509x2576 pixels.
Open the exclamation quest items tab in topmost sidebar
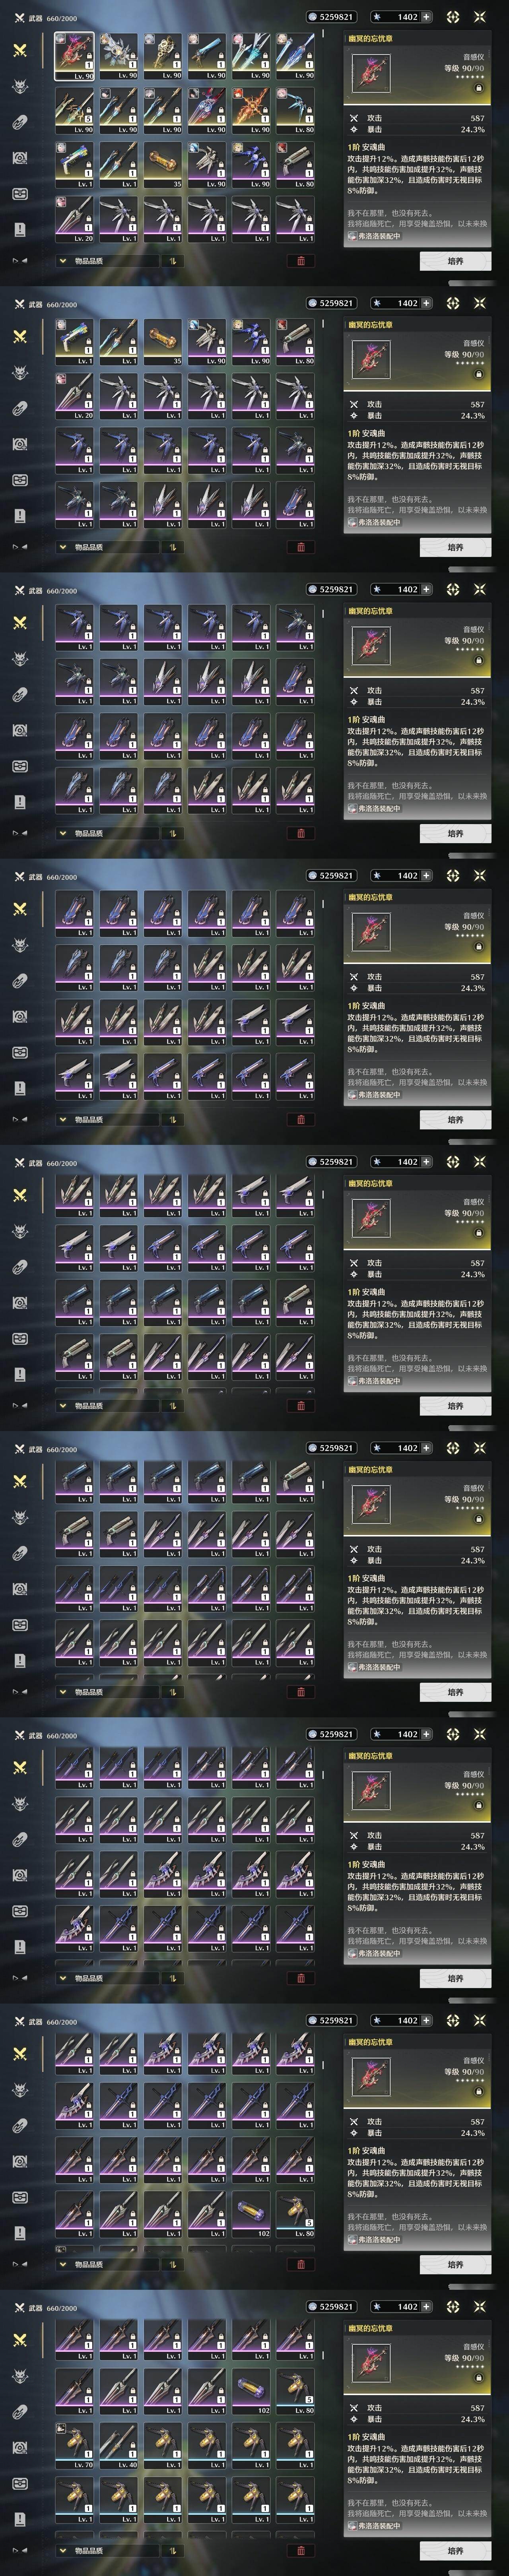pyautogui.click(x=20, y=229)
